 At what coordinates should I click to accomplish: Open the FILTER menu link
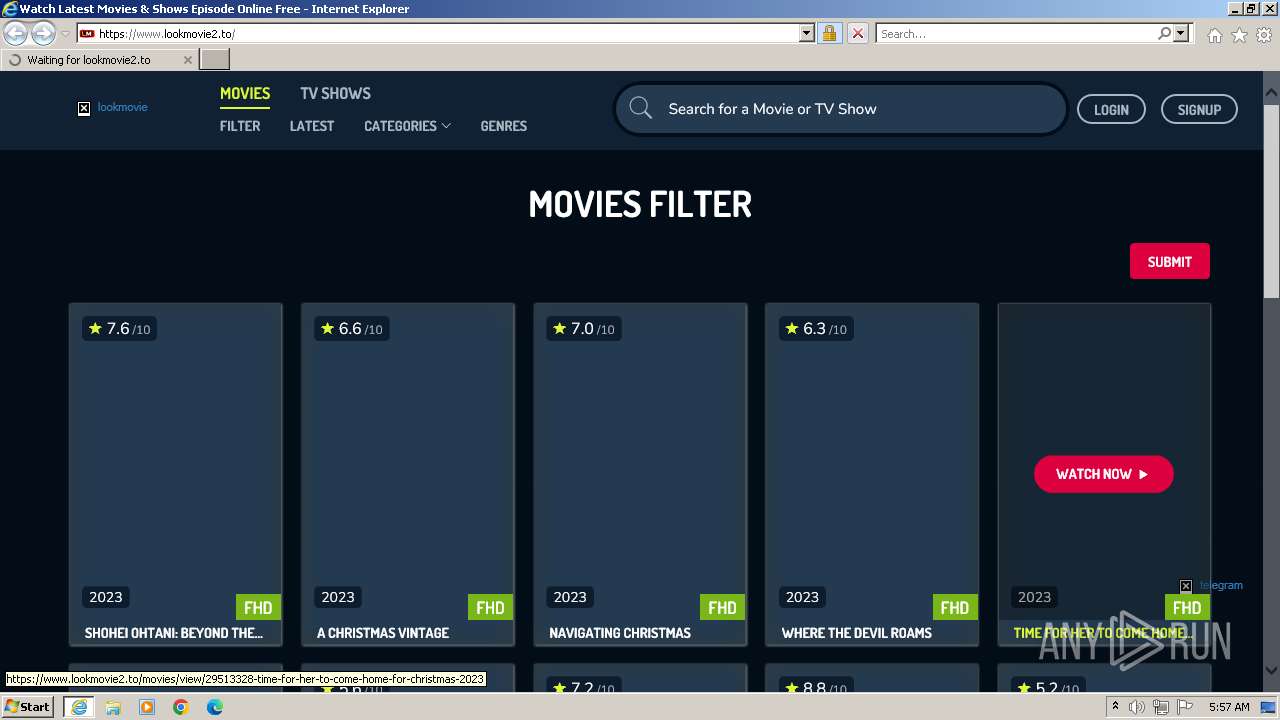click(240, 126)
